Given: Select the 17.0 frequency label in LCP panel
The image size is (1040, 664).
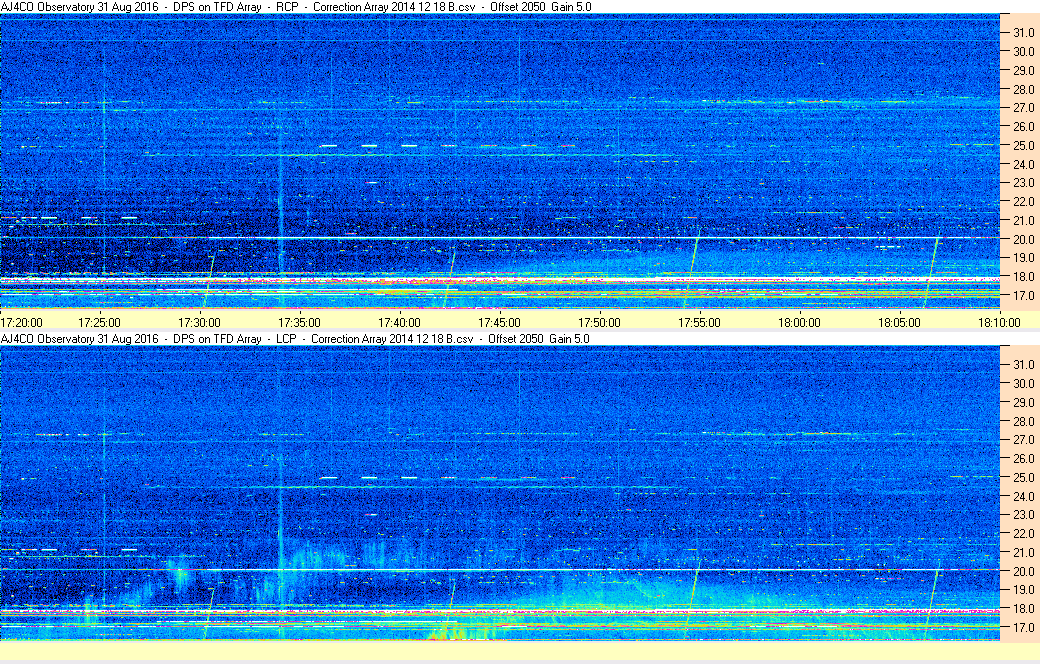Looking at the screenshot, I should pyautogui.click(x=1023, y=627).
